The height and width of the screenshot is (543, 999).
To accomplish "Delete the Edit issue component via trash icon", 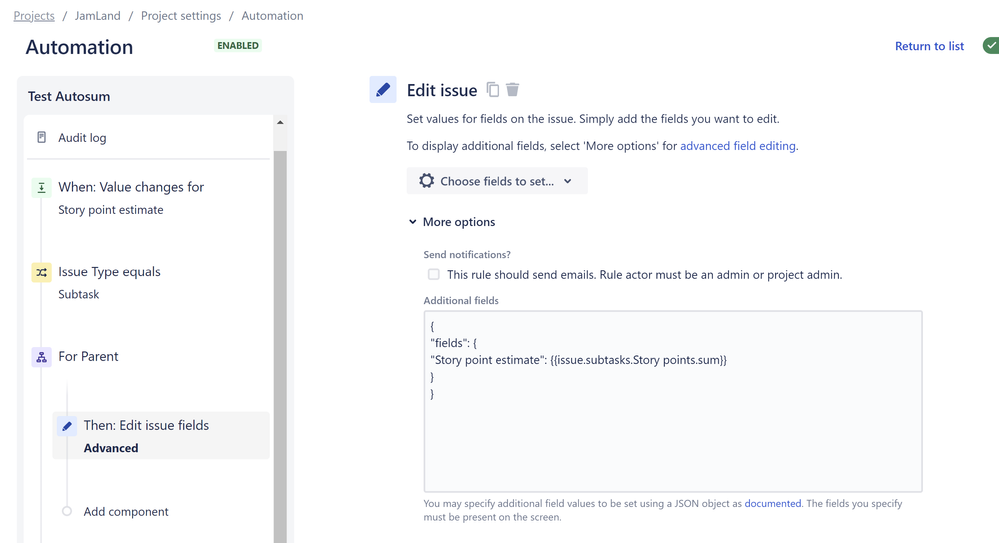I will click(x=512, y=90).
